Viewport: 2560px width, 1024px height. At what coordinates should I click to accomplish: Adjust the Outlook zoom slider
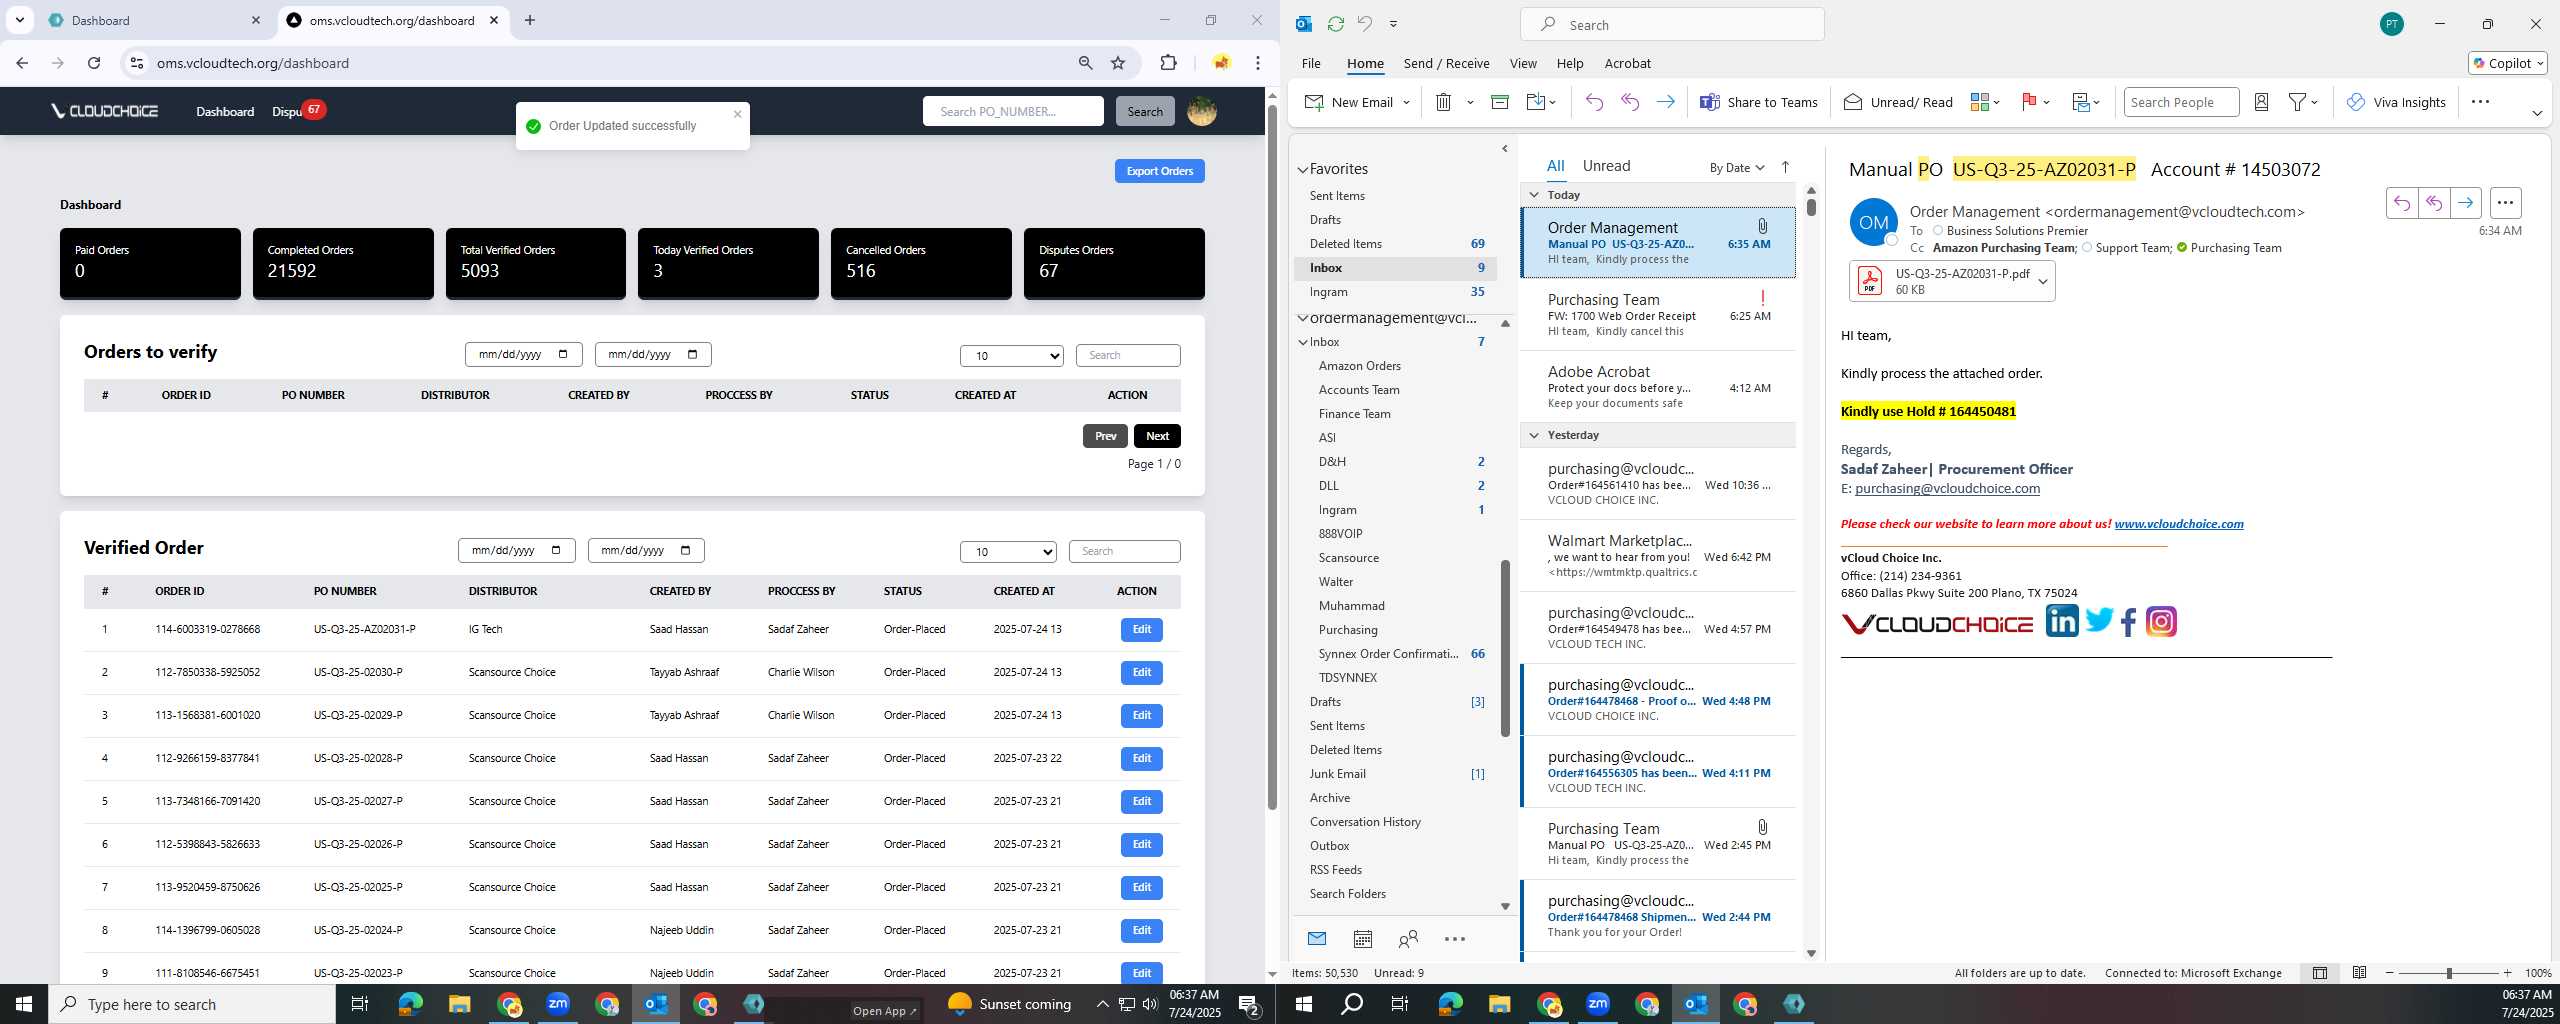(x=2449, y=973)
